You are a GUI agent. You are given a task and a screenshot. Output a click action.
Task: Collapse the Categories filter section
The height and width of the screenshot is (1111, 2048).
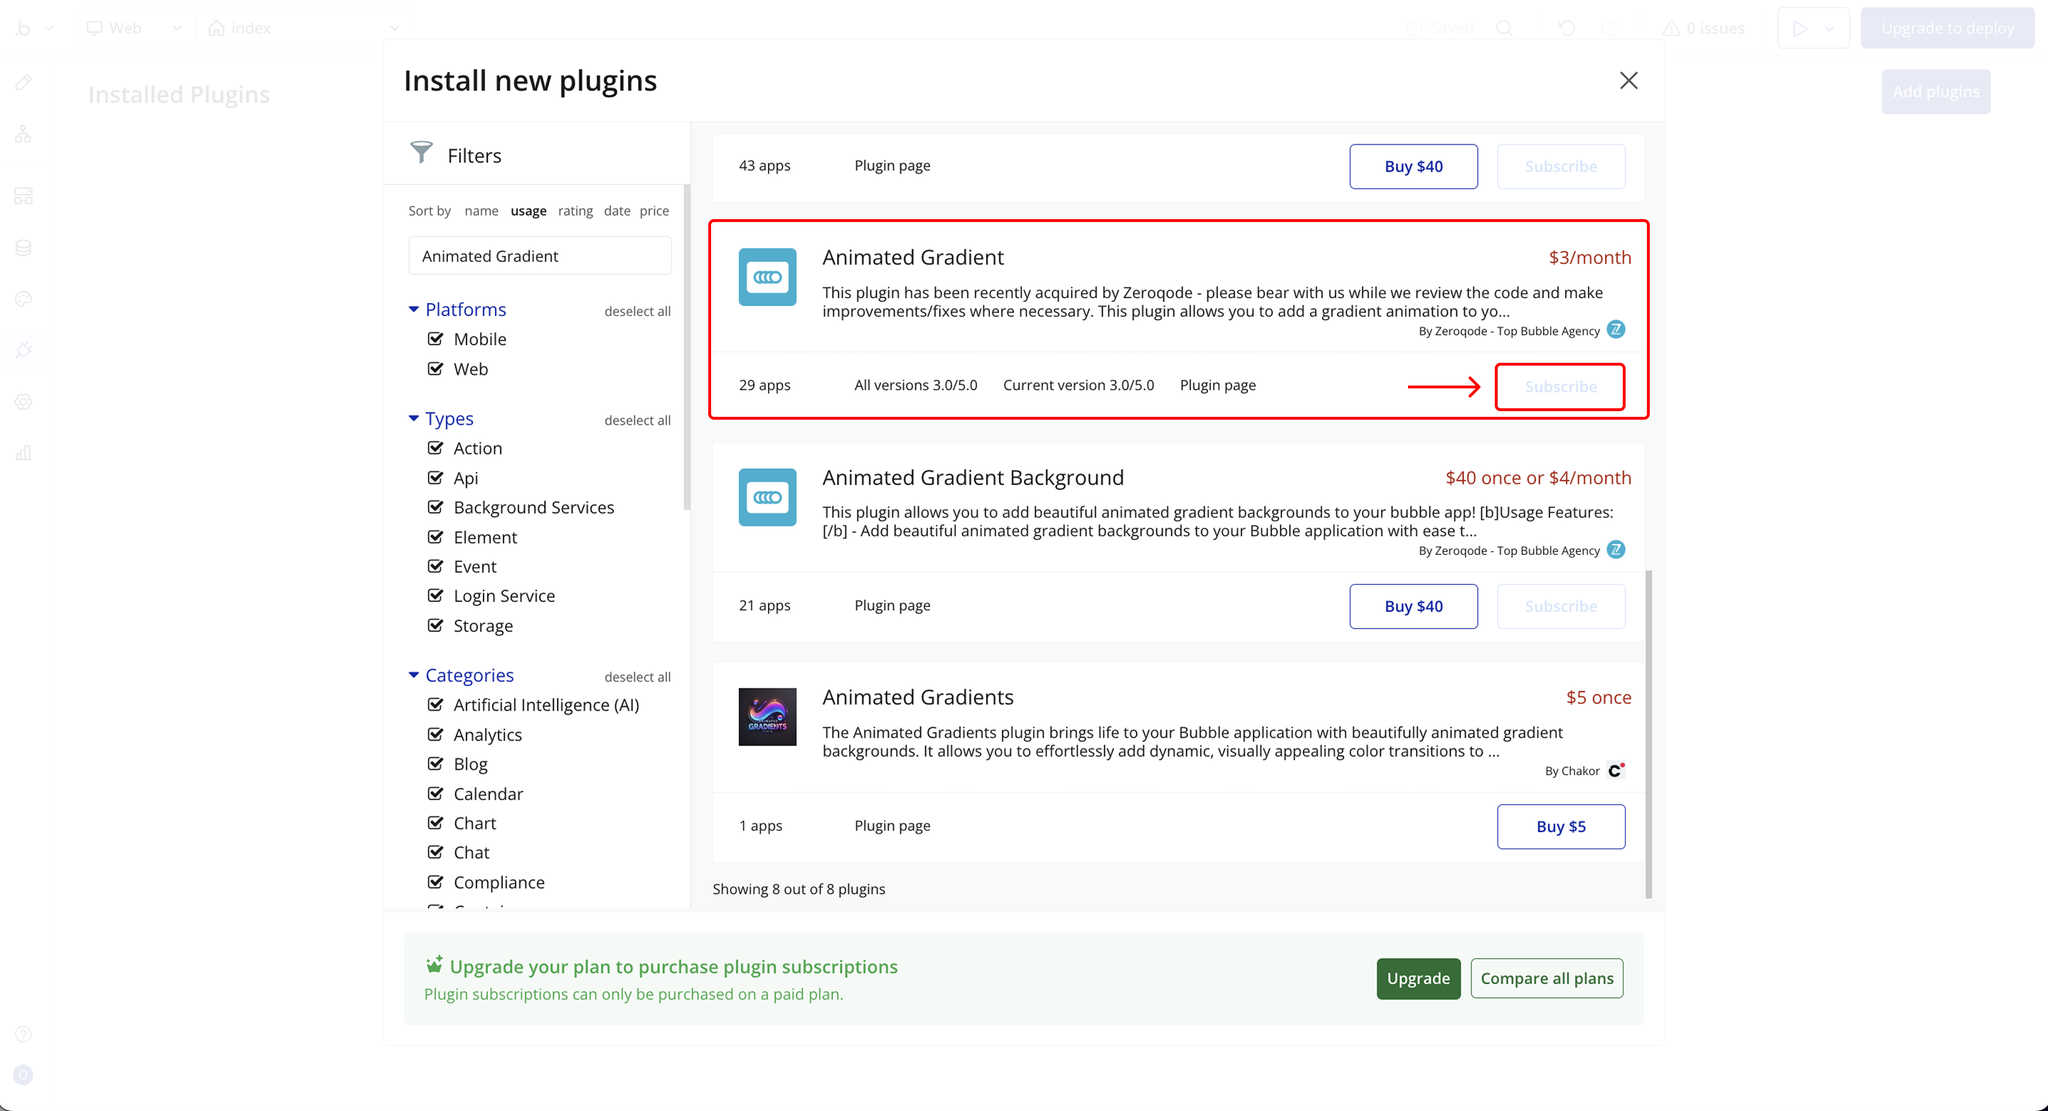point(414,676)
